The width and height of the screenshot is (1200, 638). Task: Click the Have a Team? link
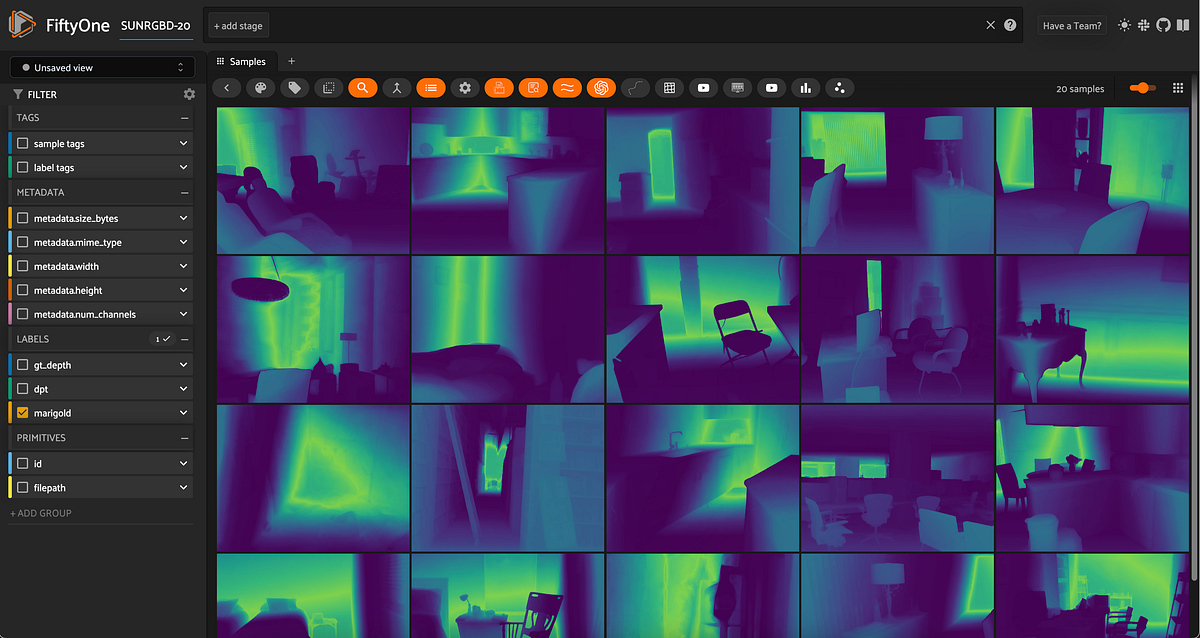tap(1071, 25)
